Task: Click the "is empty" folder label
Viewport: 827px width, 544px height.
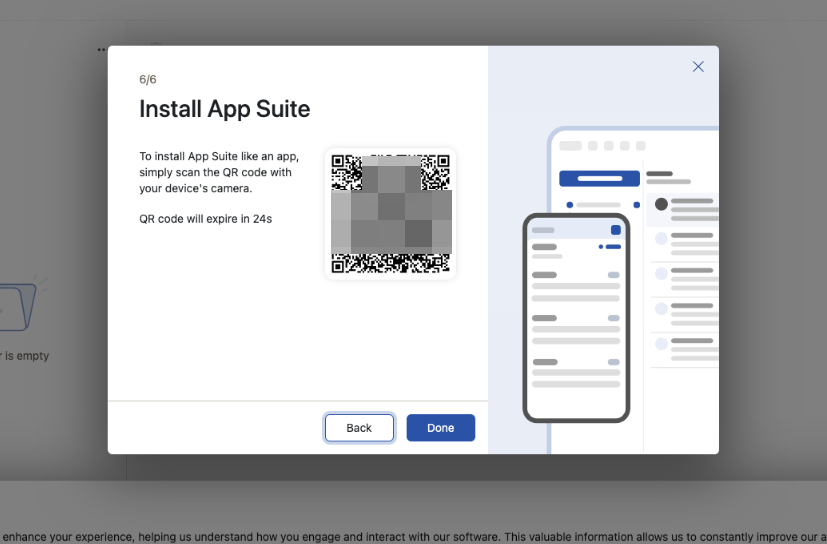Action: (x=26, y=356)
